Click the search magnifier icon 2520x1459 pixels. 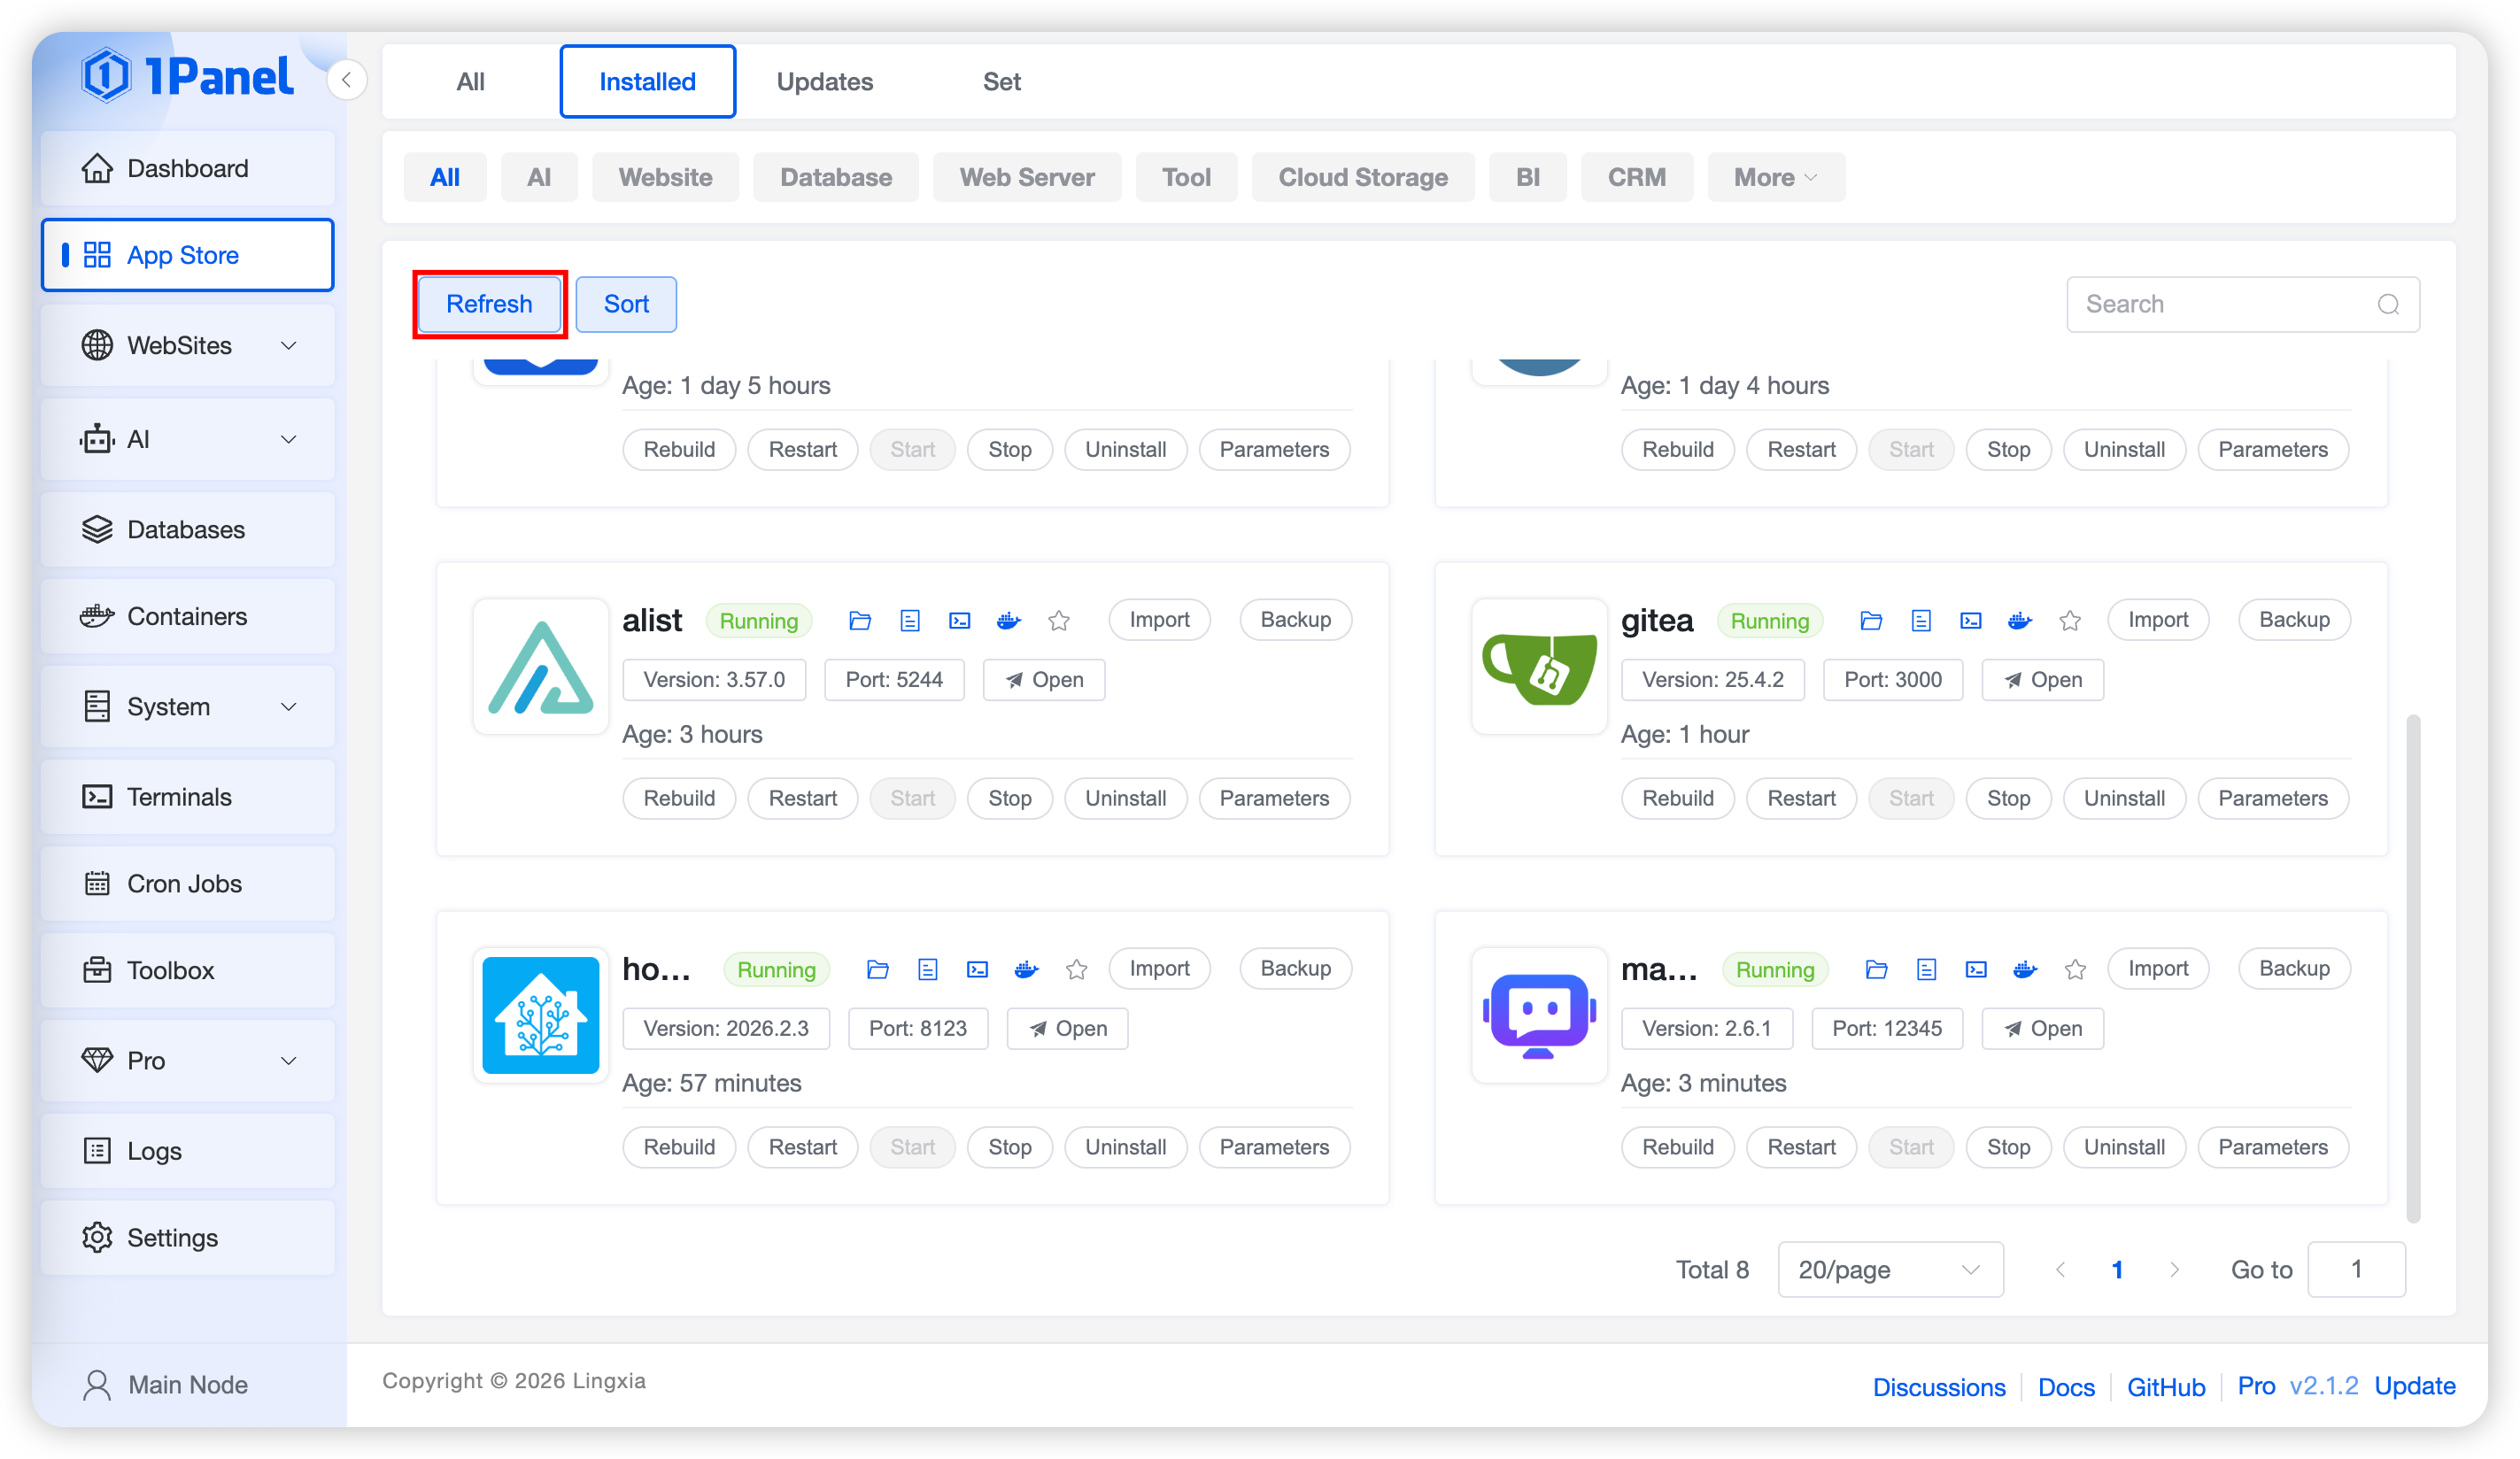pyautogui.click(x=2388, y=304)
